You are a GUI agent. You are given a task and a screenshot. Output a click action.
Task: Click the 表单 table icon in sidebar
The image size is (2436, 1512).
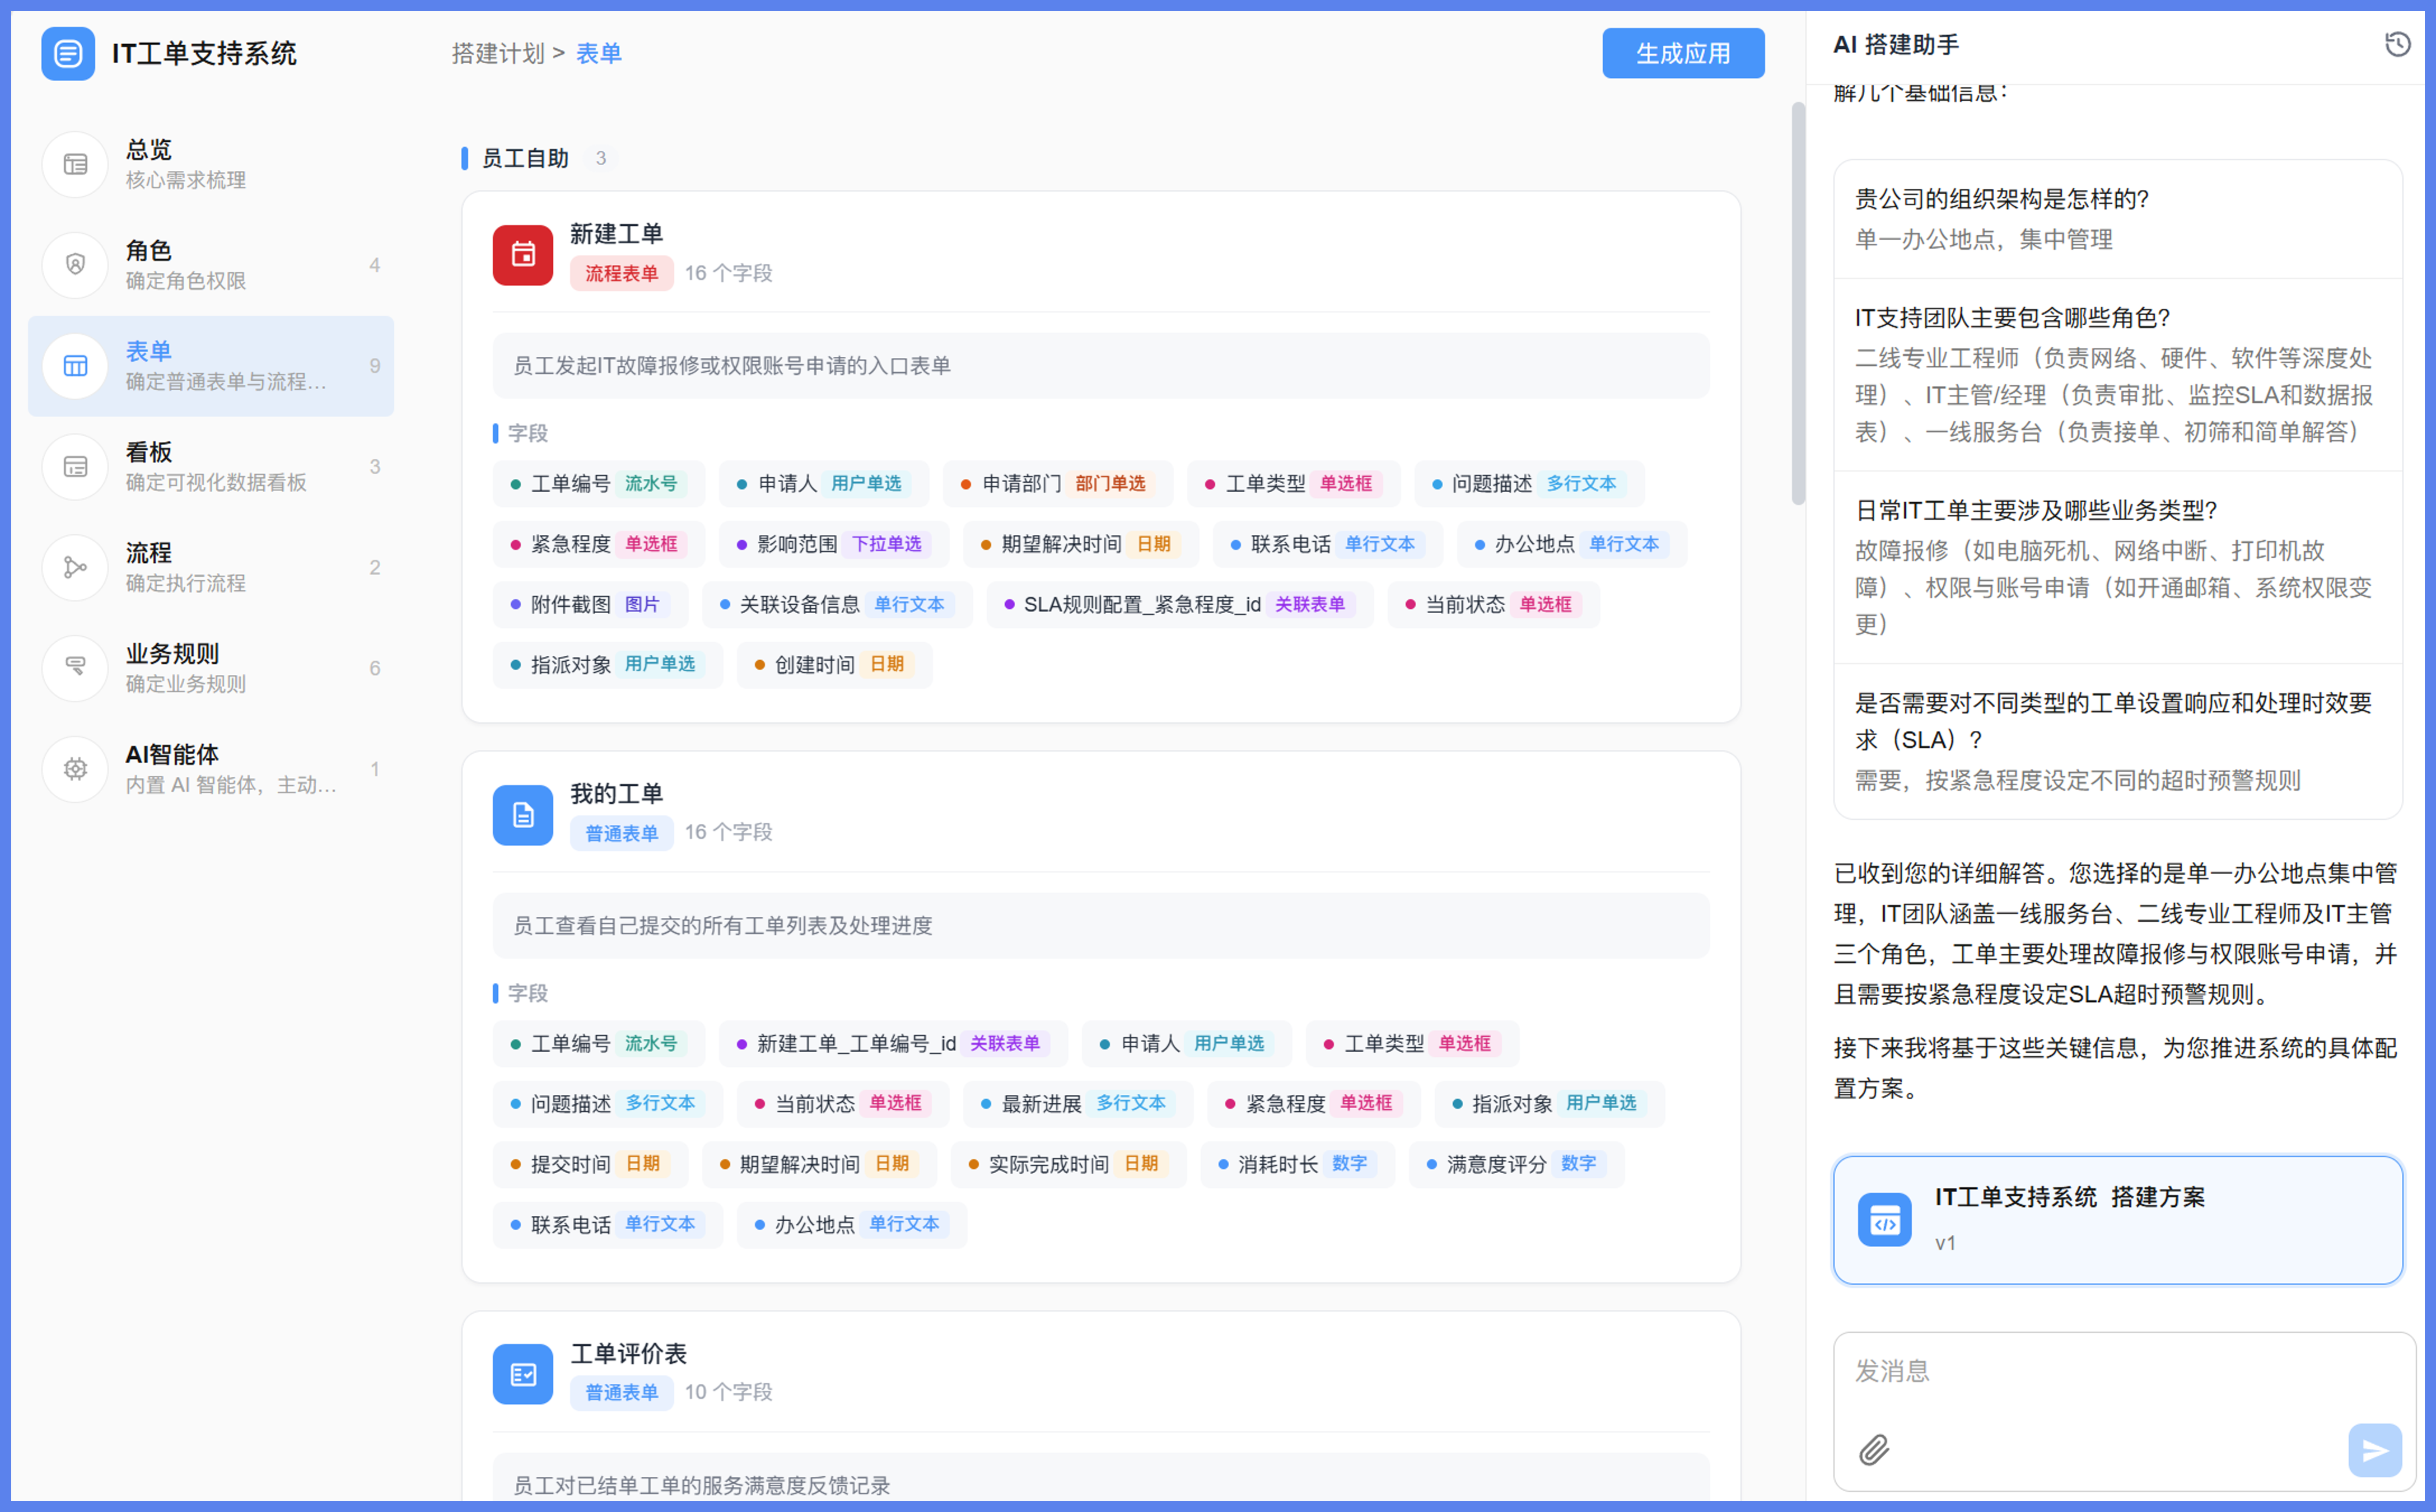(x=75, y=366)
